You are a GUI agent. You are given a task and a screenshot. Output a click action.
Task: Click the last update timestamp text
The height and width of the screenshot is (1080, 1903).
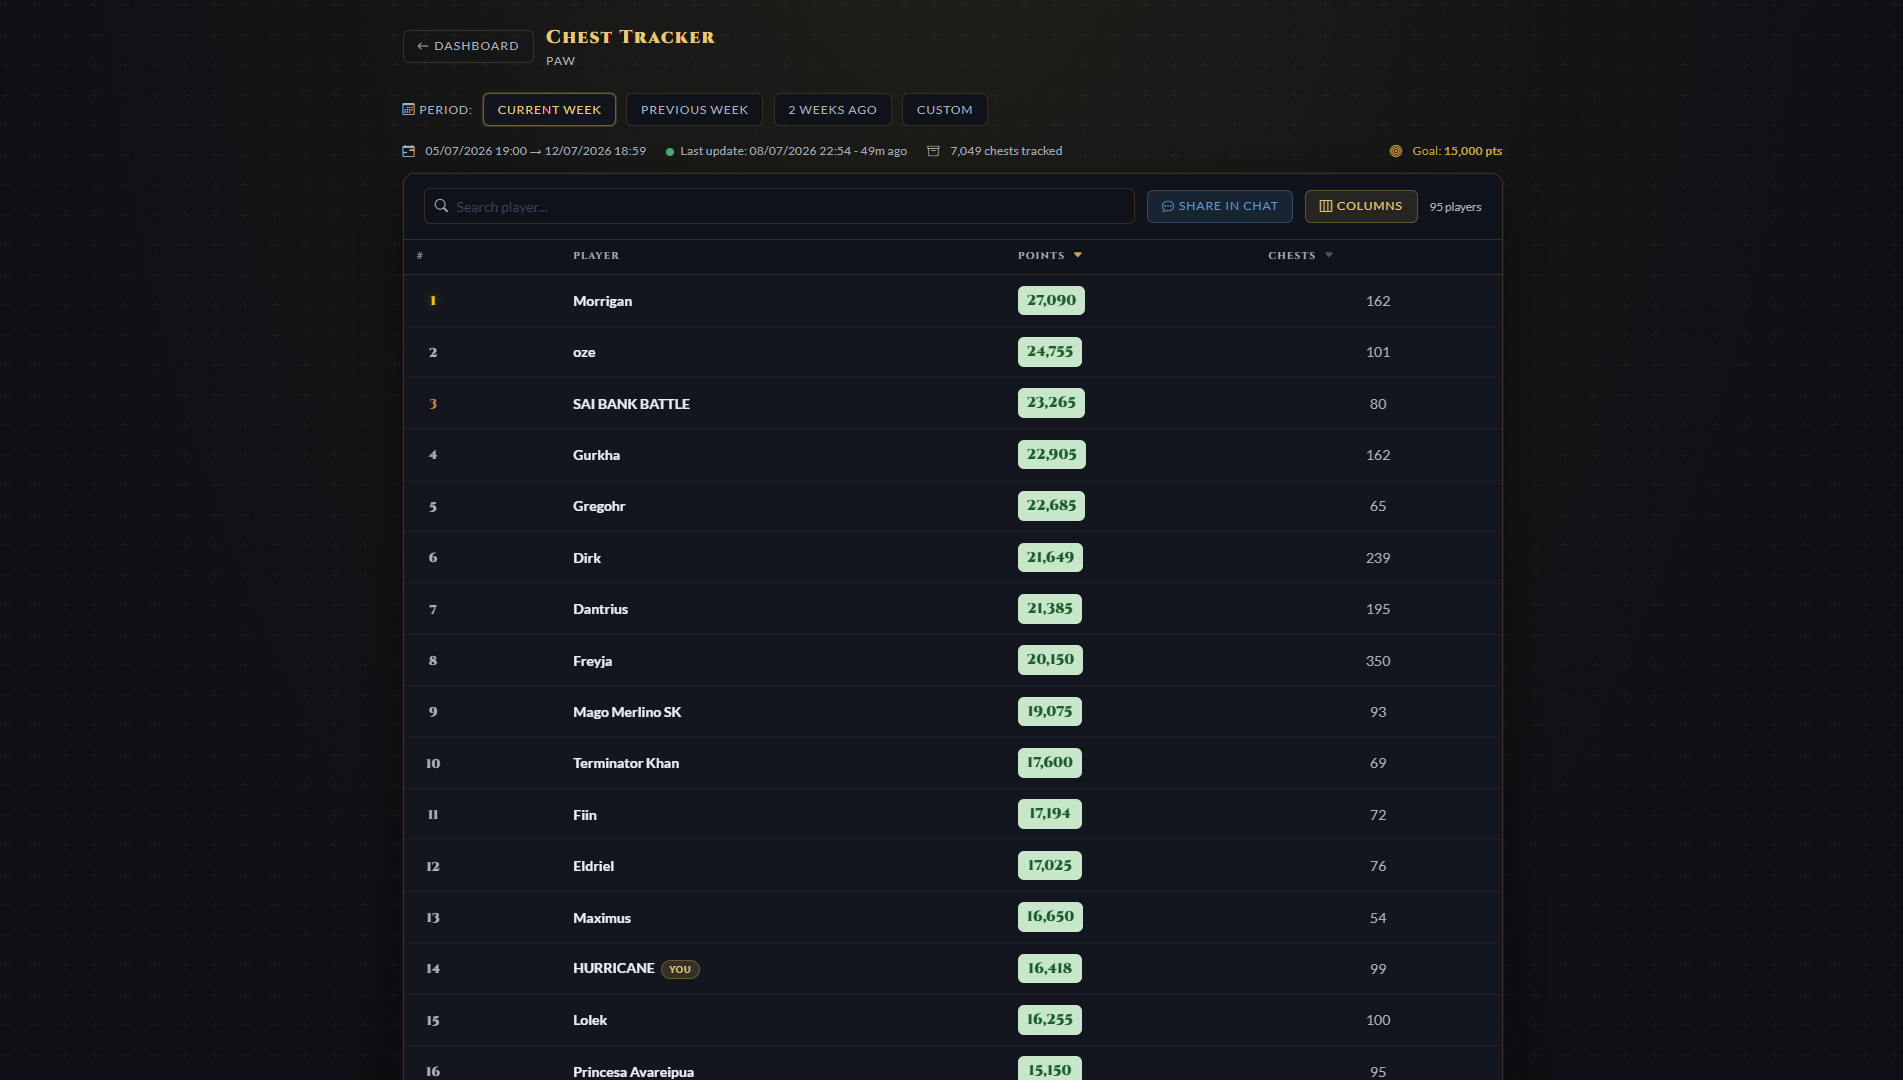(x=793, y=151)
